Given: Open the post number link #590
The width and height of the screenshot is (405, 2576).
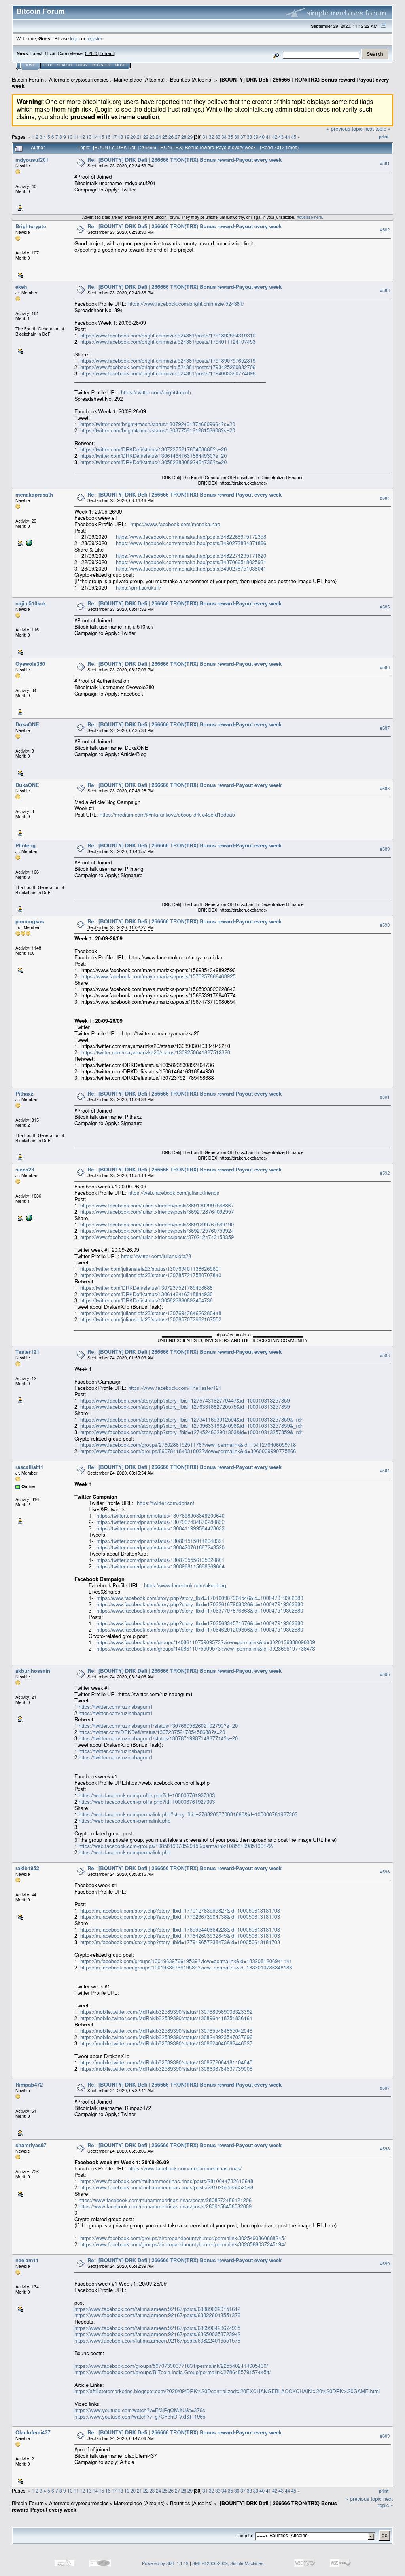Looking at the screenshot, I should click(385, 925).
